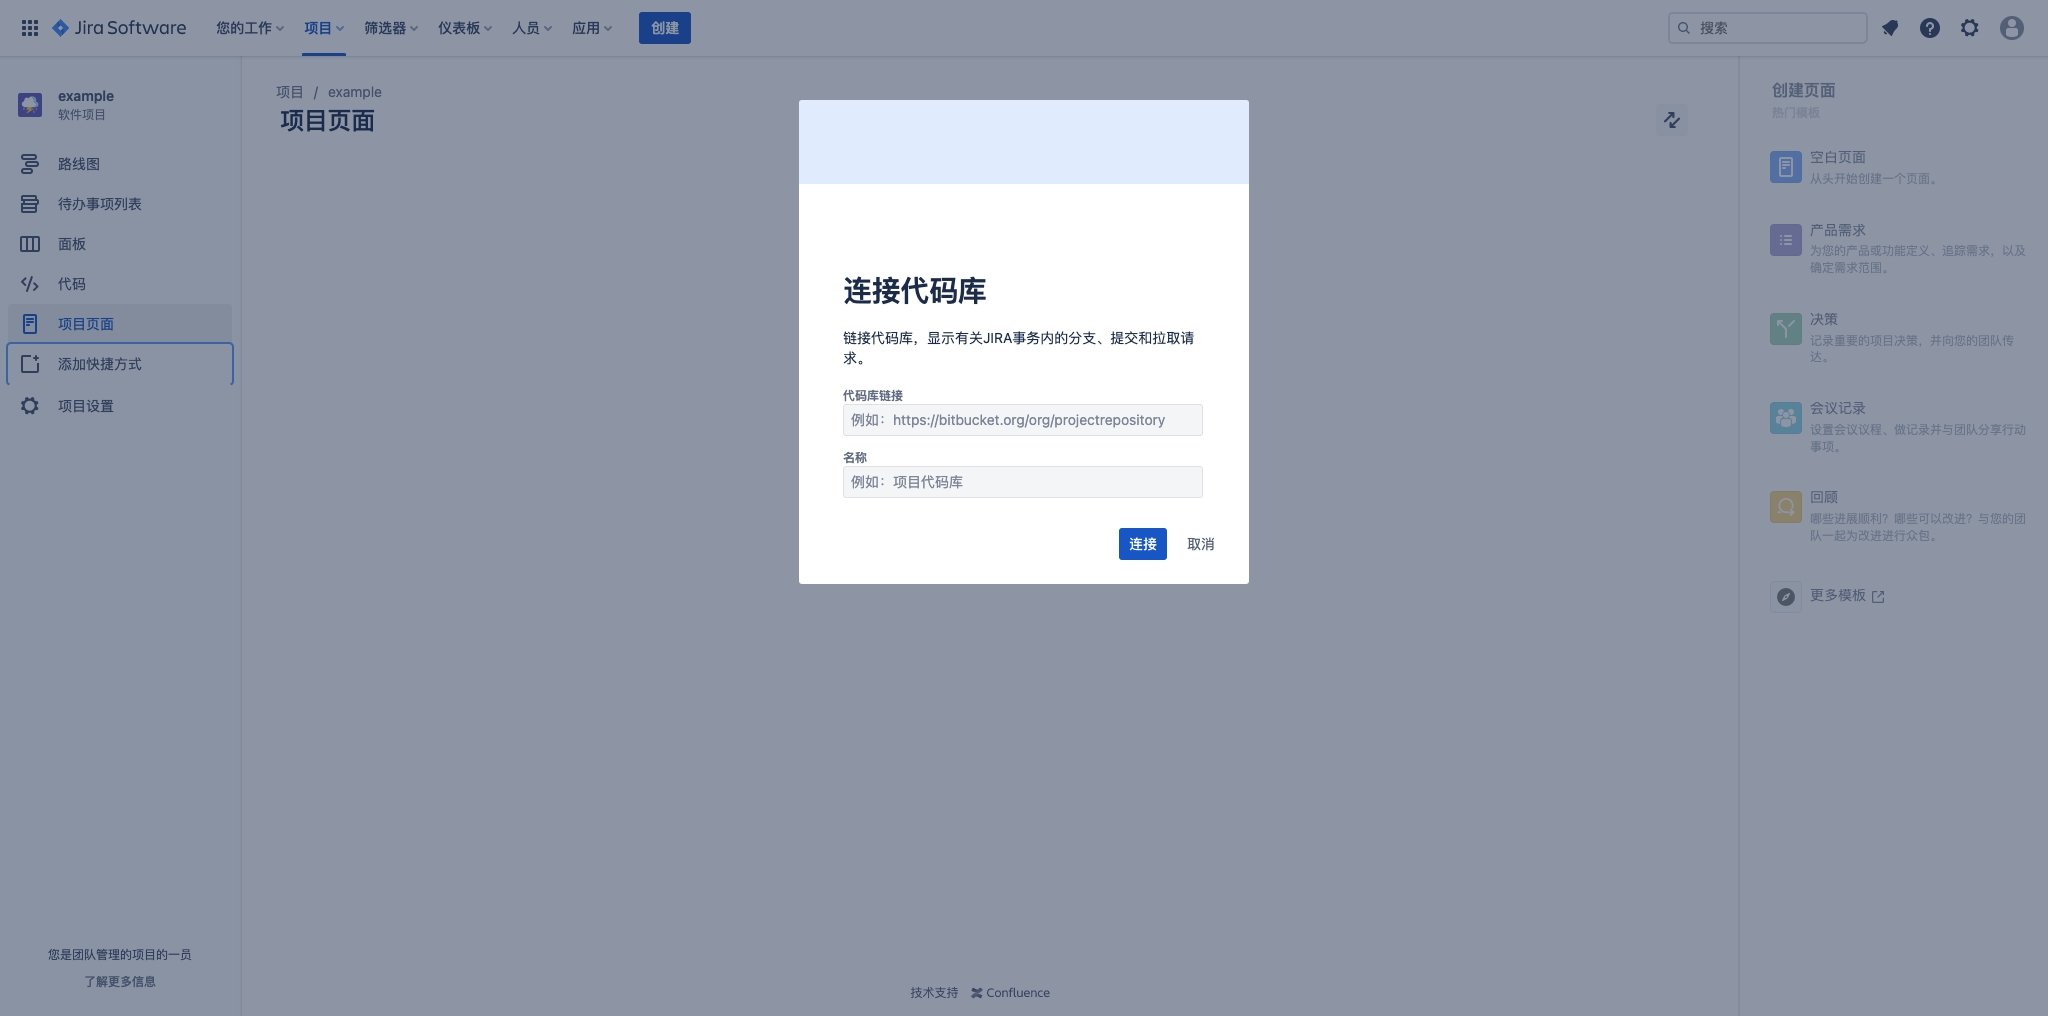Click the 产品需求 template icon
This screenshot has height=1016, width=2048.
[x=1786, y=240]
